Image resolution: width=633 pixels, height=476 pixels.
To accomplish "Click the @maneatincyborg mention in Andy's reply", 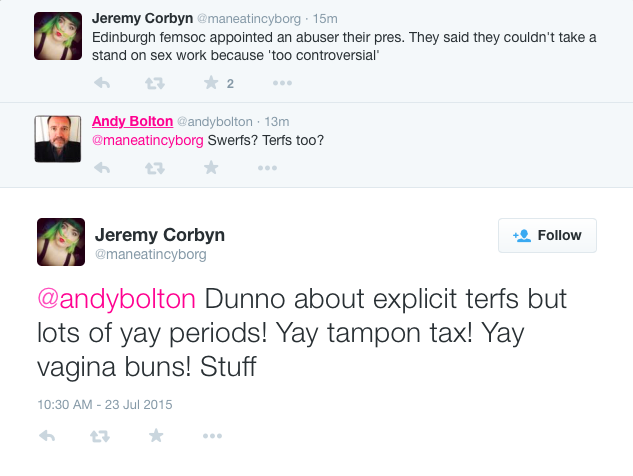I will point(147,140).
